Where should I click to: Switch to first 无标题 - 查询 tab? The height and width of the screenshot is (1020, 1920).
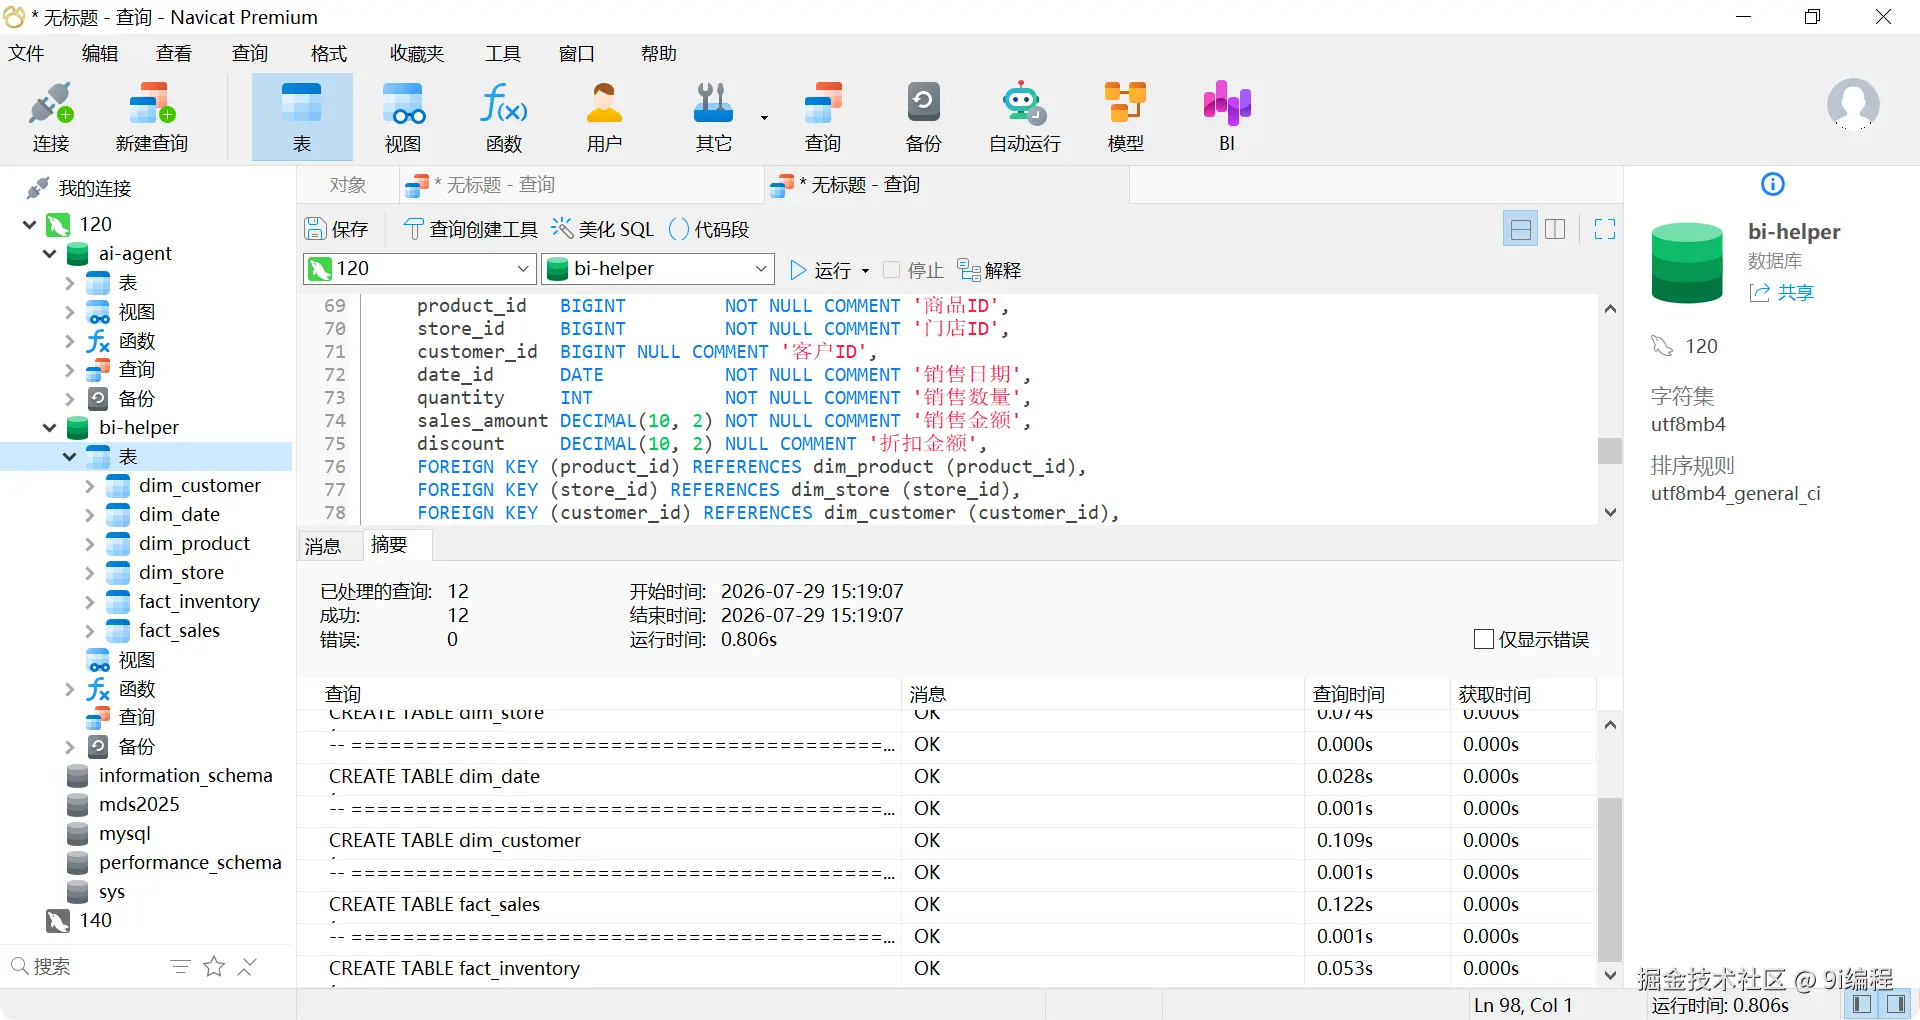tap(583, 185)
